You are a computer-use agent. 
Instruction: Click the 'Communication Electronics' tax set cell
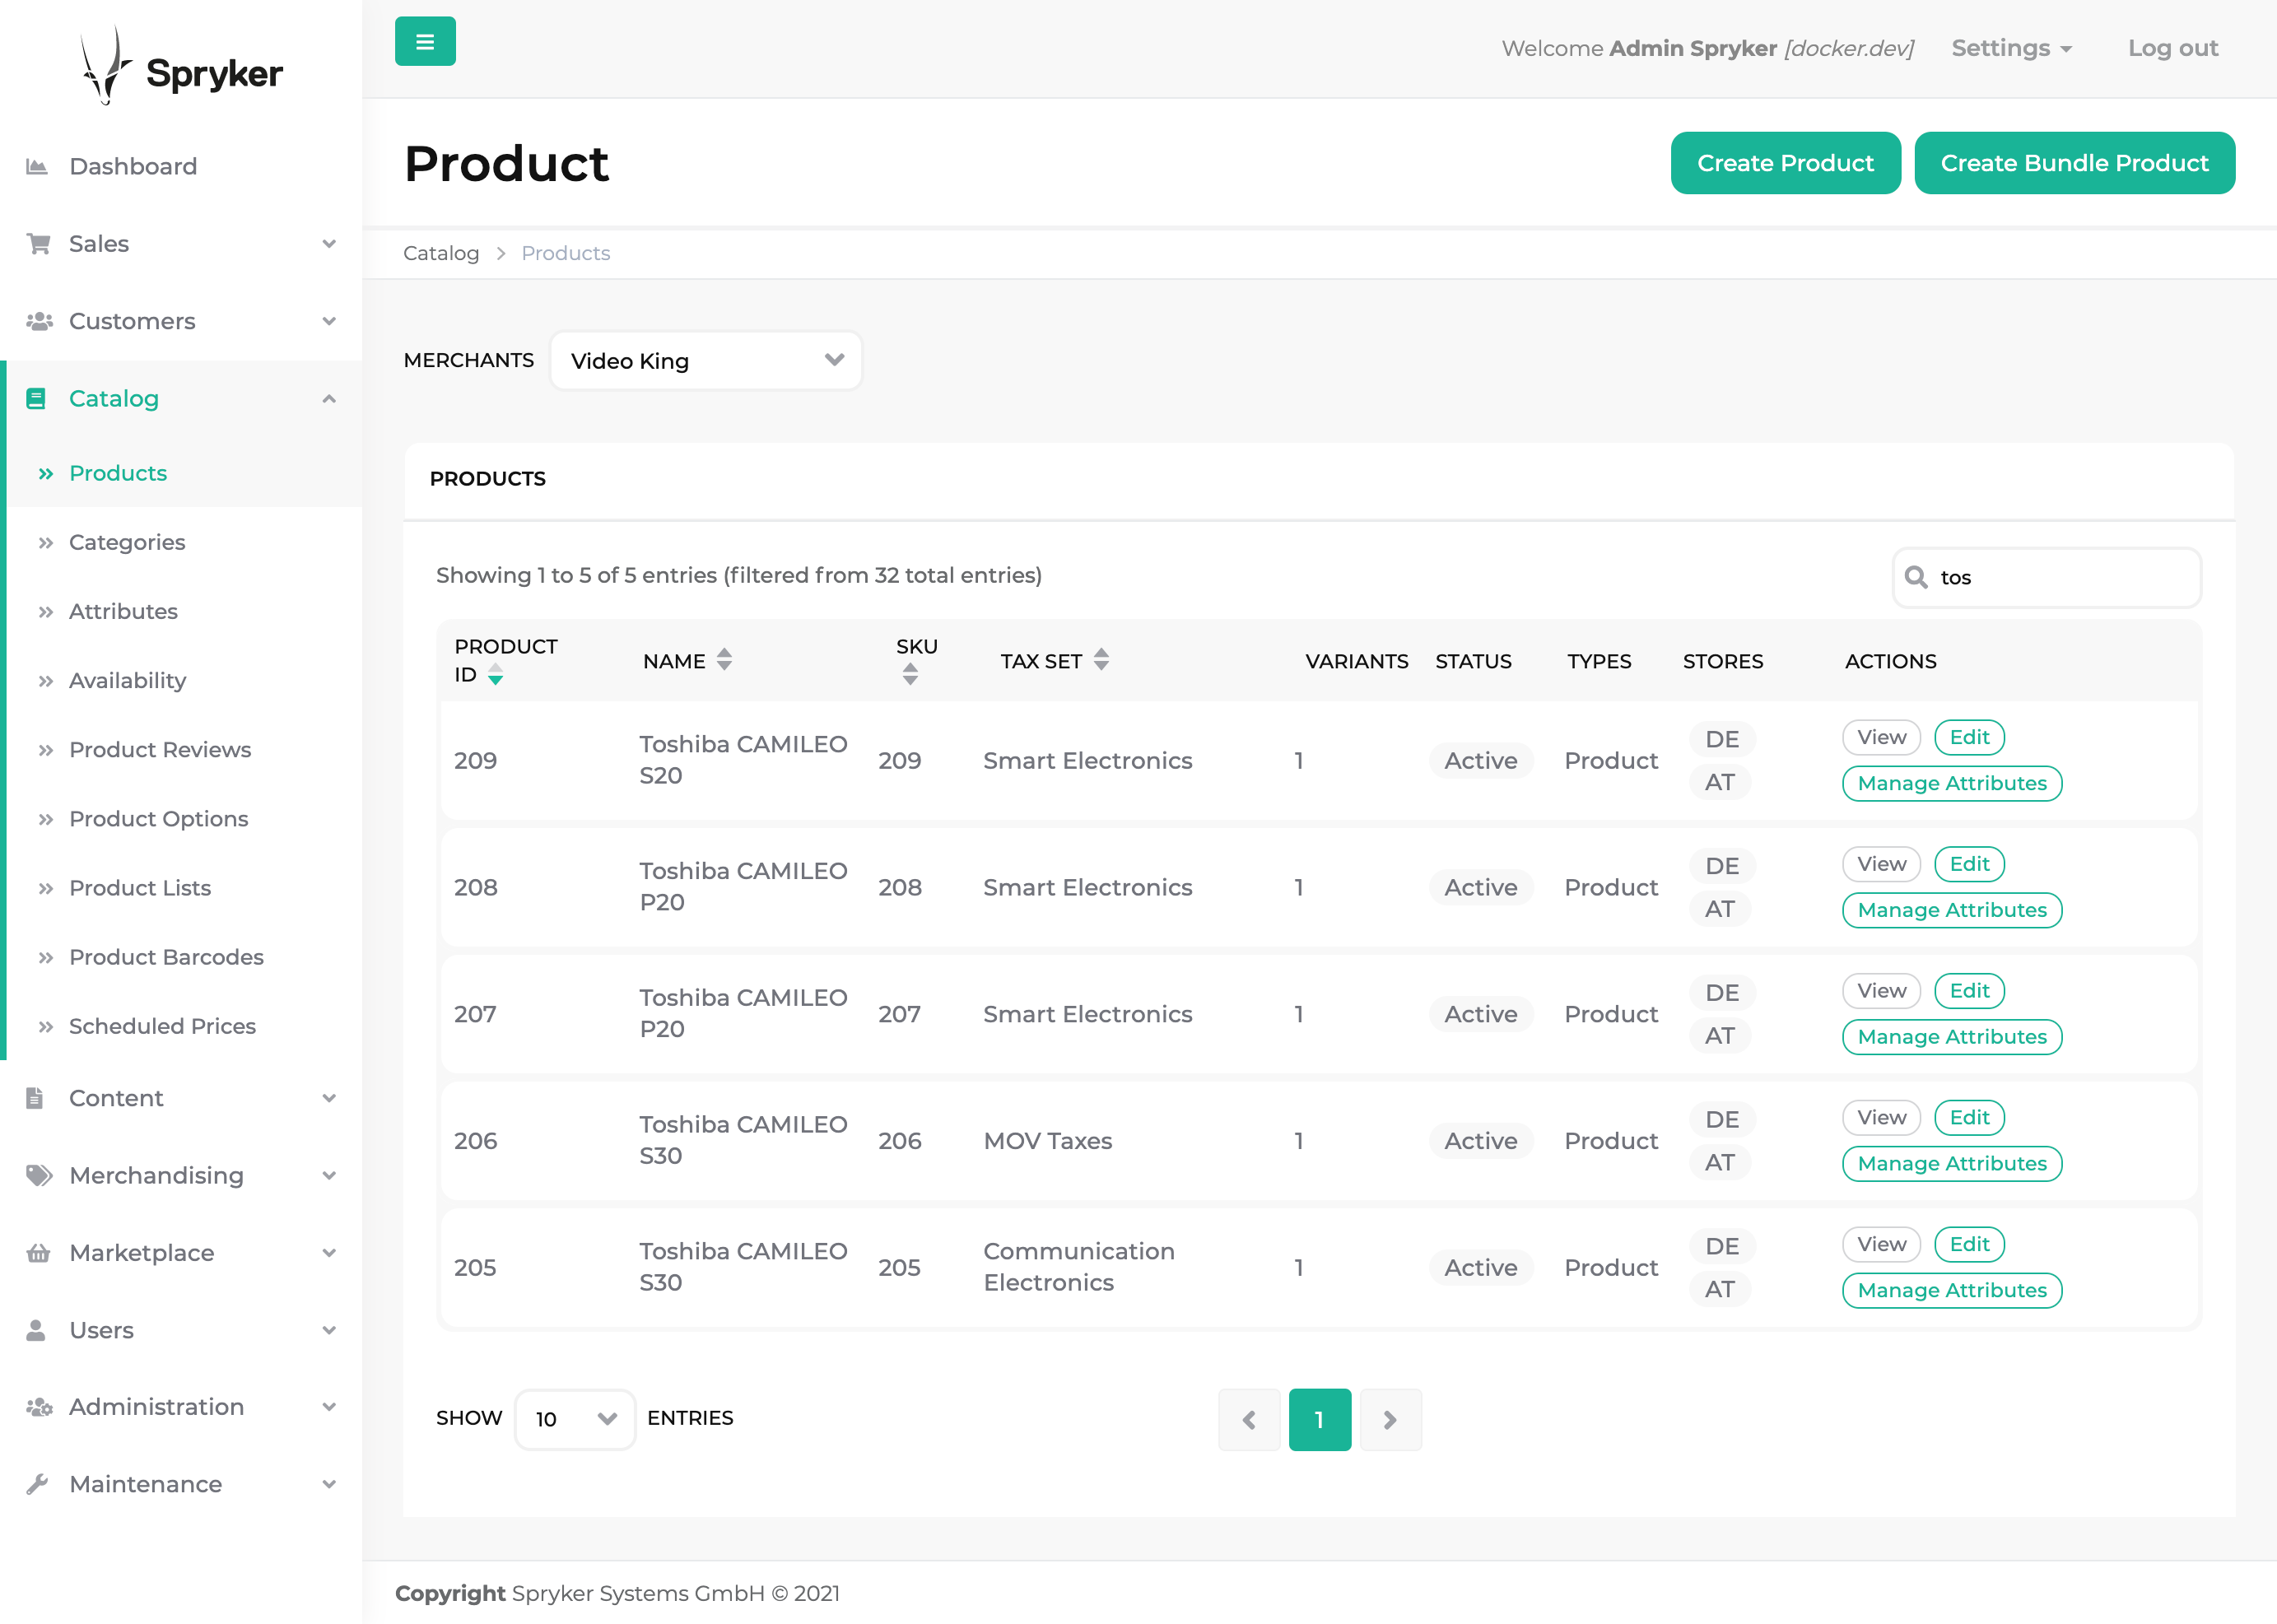(1079, 1267)
